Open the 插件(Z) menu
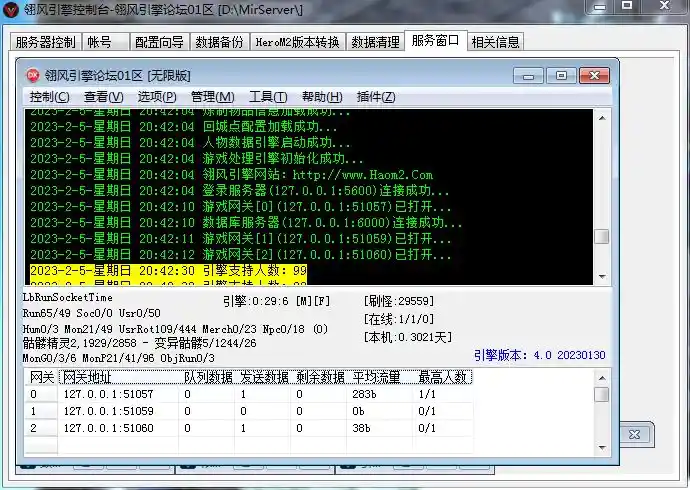This screenshot has height=490, width=690. click(376, 97)
